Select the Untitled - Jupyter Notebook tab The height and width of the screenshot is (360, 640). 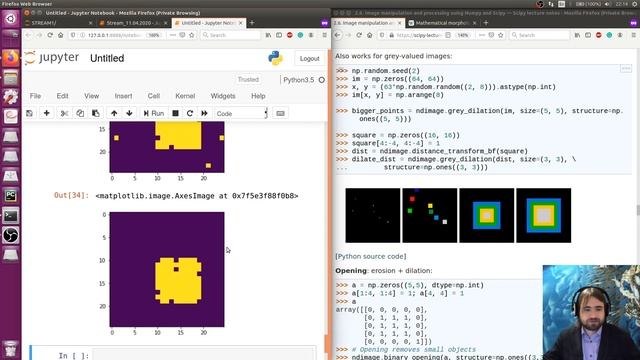click(x=208, y=23)
